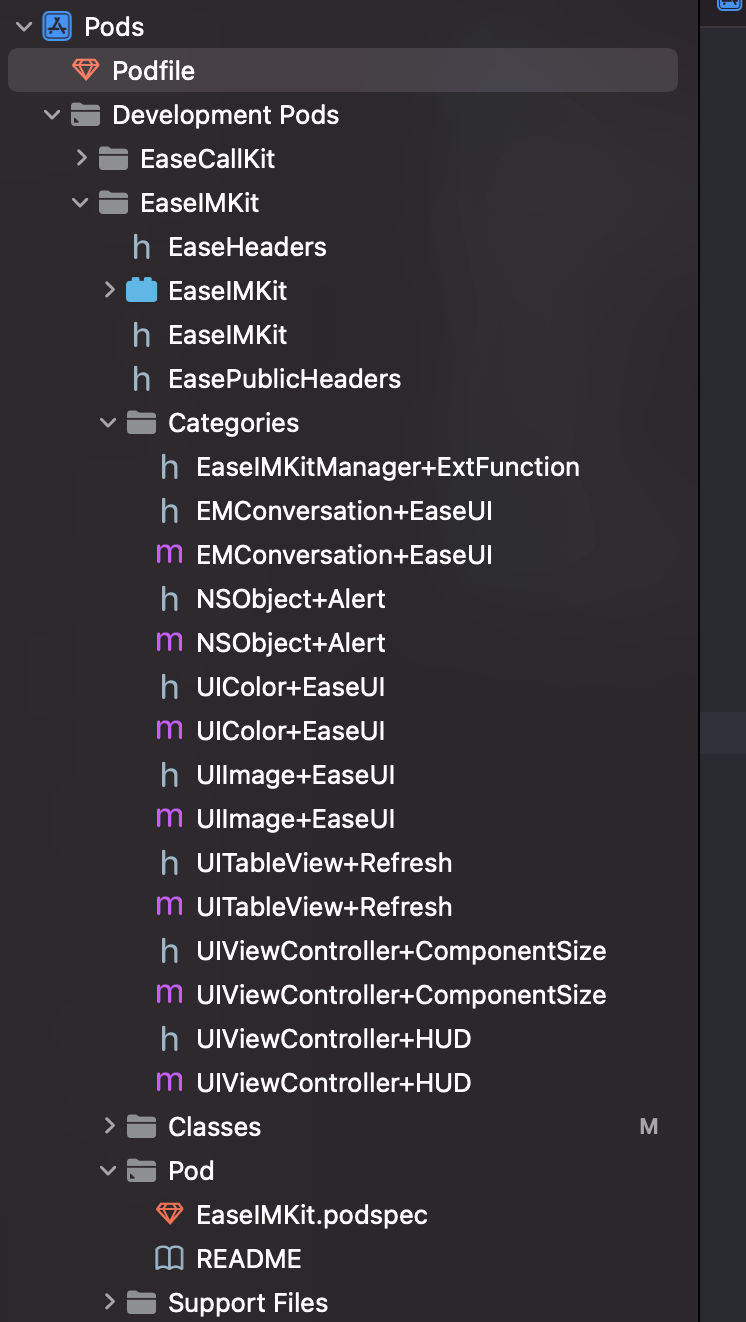Select UITableView+Refresh header file
Viewport: 746px width, 1322px height.
pyautogui.click(x=324, y=863)
